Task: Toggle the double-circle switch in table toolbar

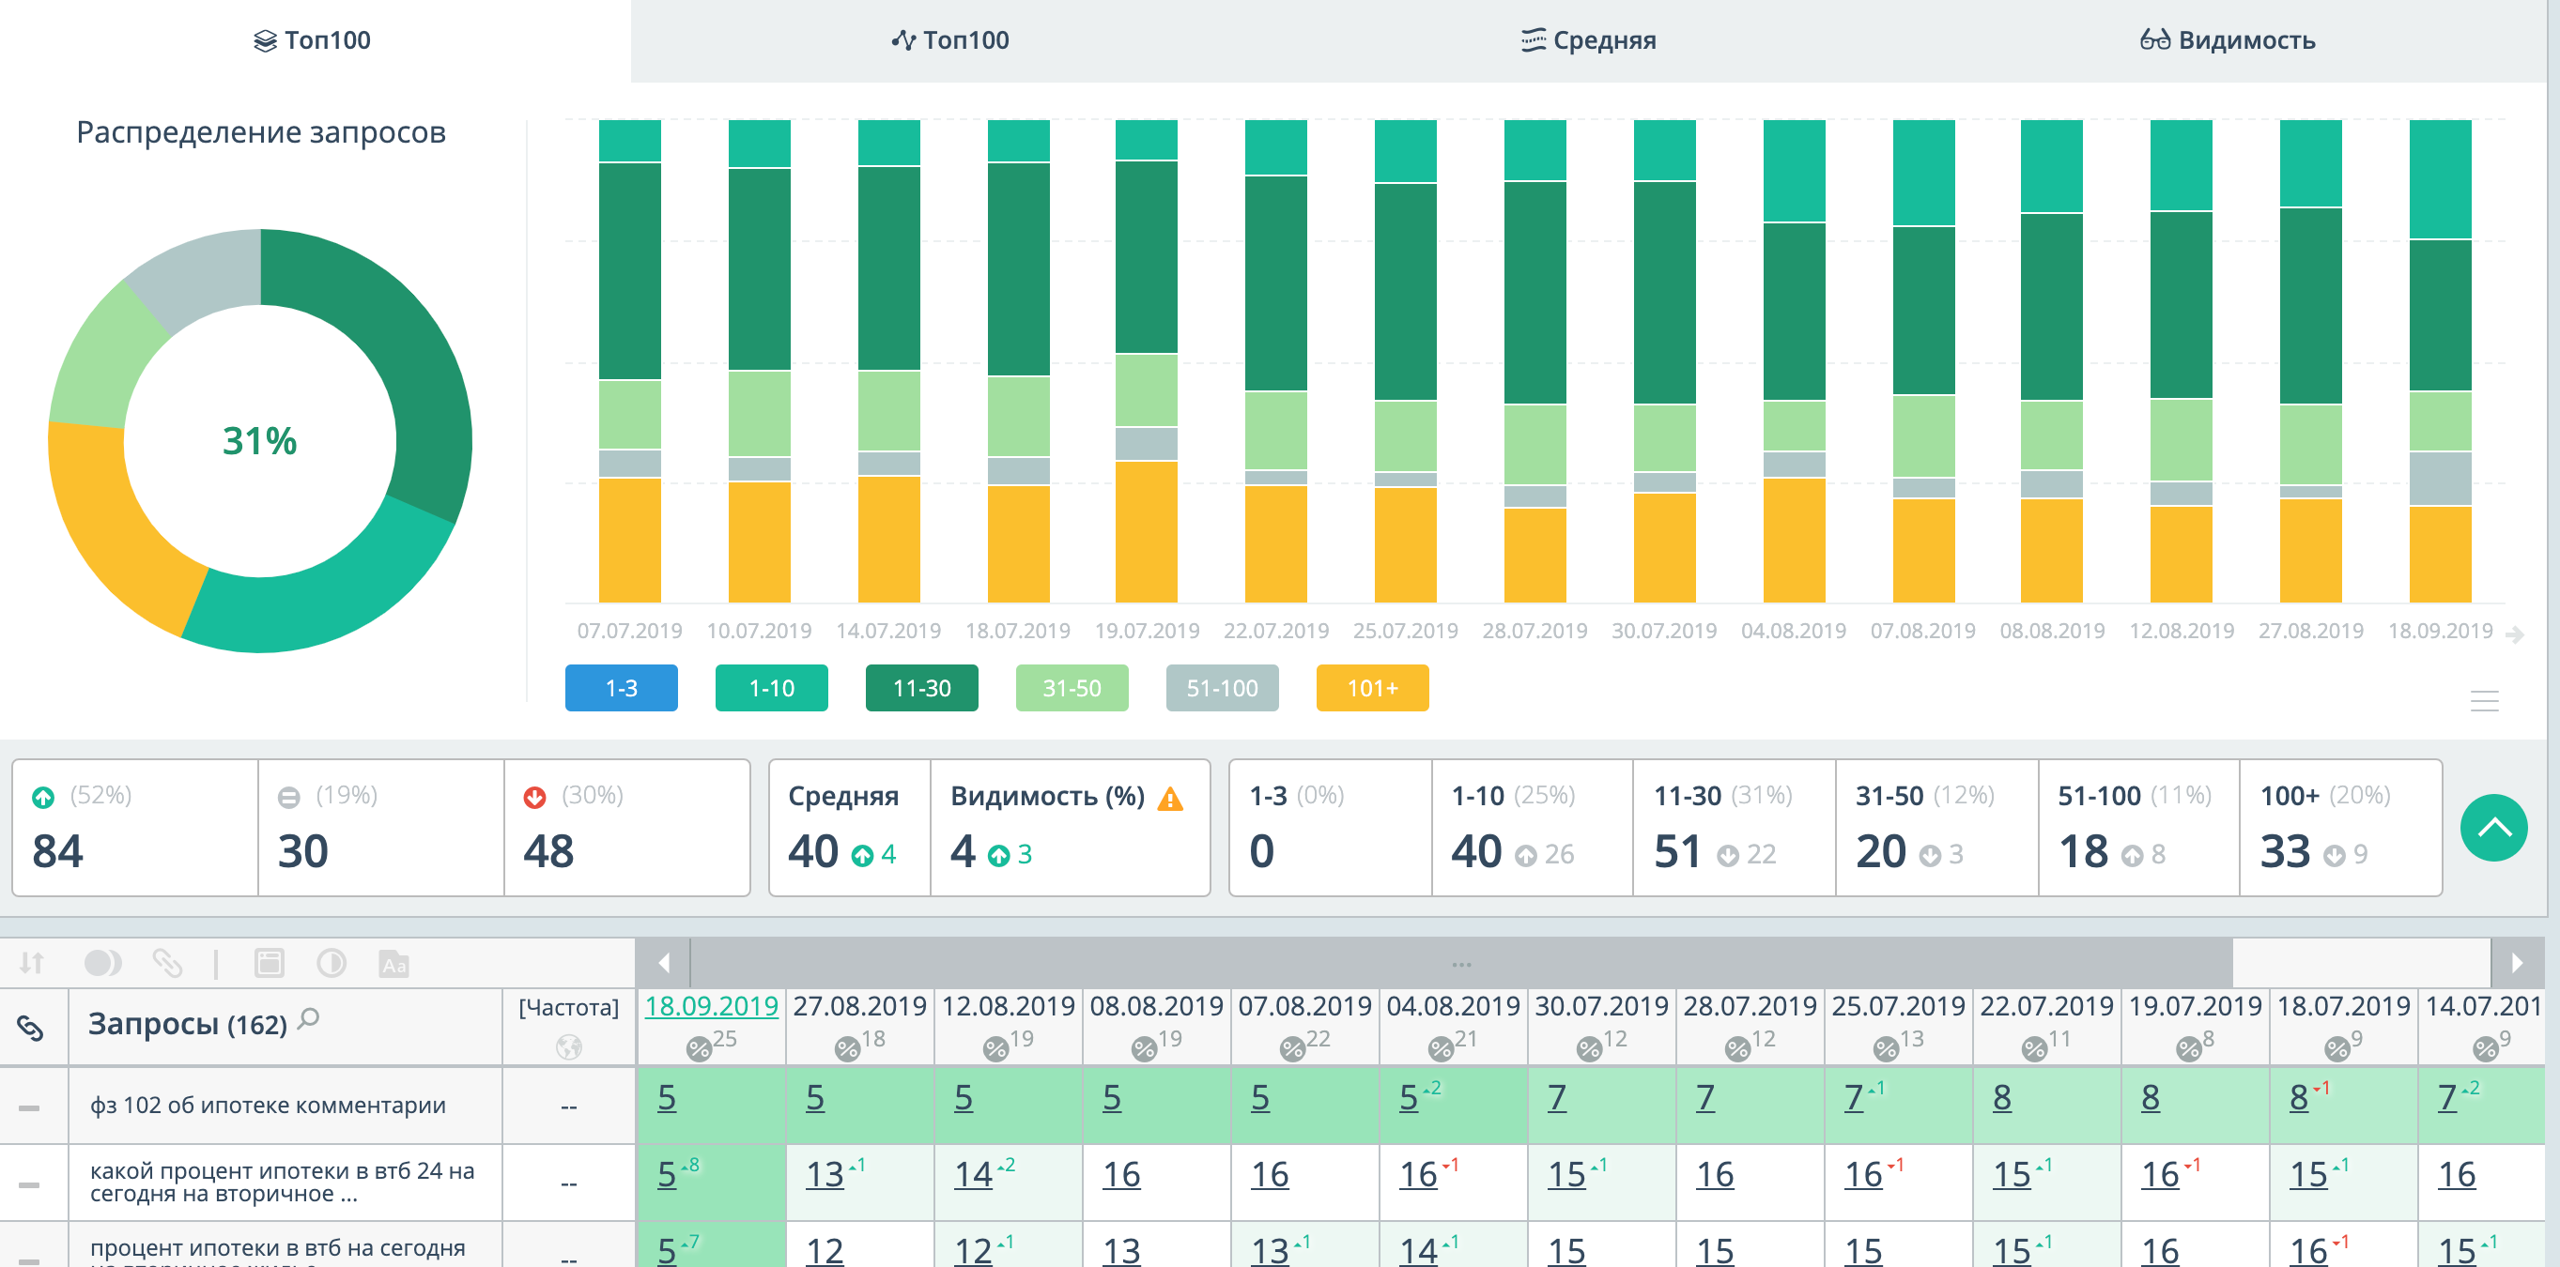Action: pyautogui.click(x=102, y=963)
